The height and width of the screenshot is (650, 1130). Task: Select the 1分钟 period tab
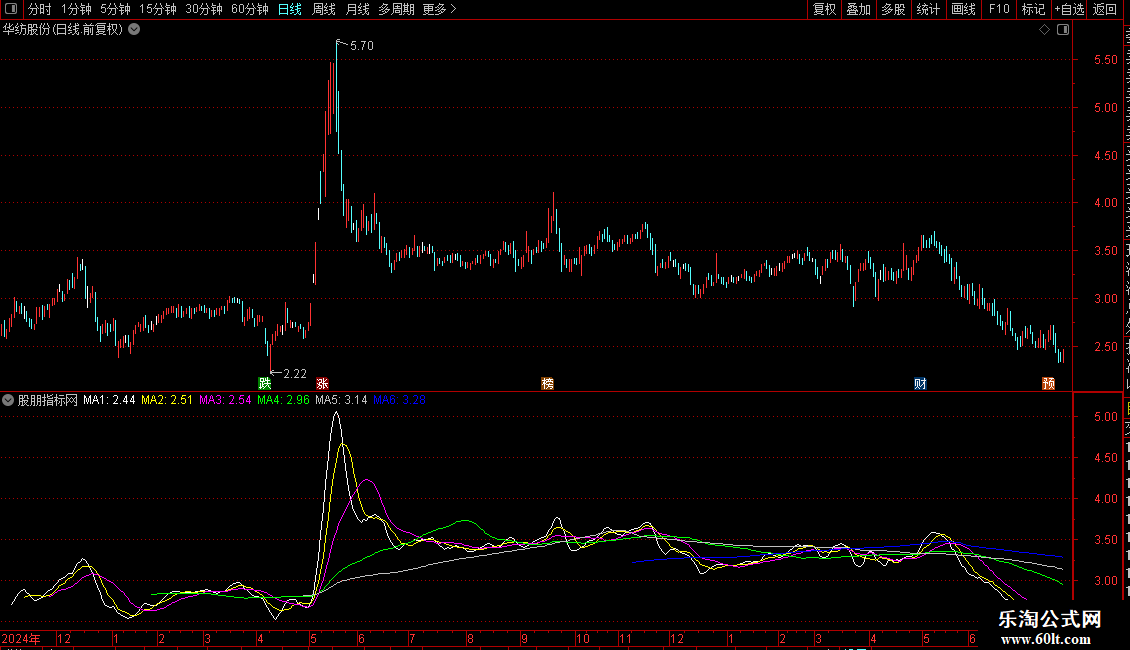pos(76,9)
